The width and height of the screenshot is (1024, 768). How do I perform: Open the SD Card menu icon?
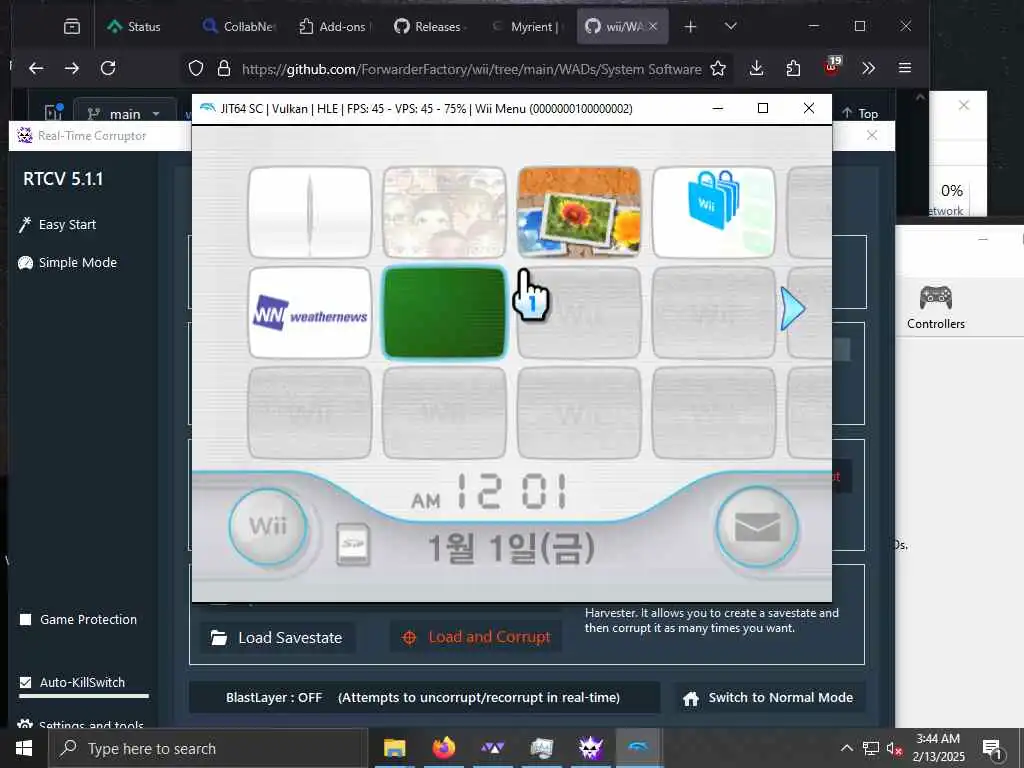coord(353,545)
